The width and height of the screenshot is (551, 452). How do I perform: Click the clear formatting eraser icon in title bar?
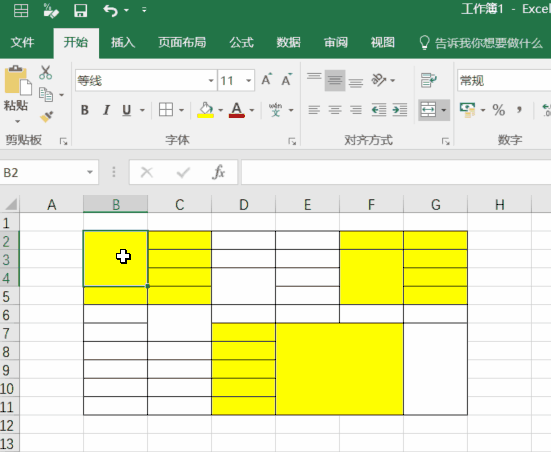point(51,10)
